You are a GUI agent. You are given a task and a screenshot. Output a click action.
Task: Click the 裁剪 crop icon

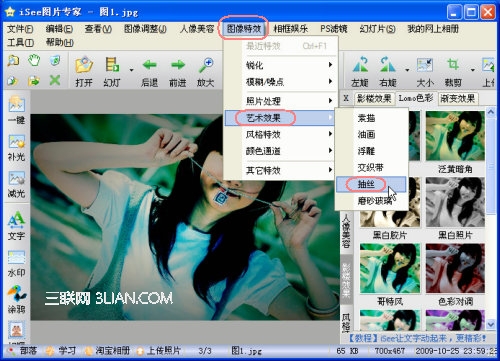(x=453, y=64)
